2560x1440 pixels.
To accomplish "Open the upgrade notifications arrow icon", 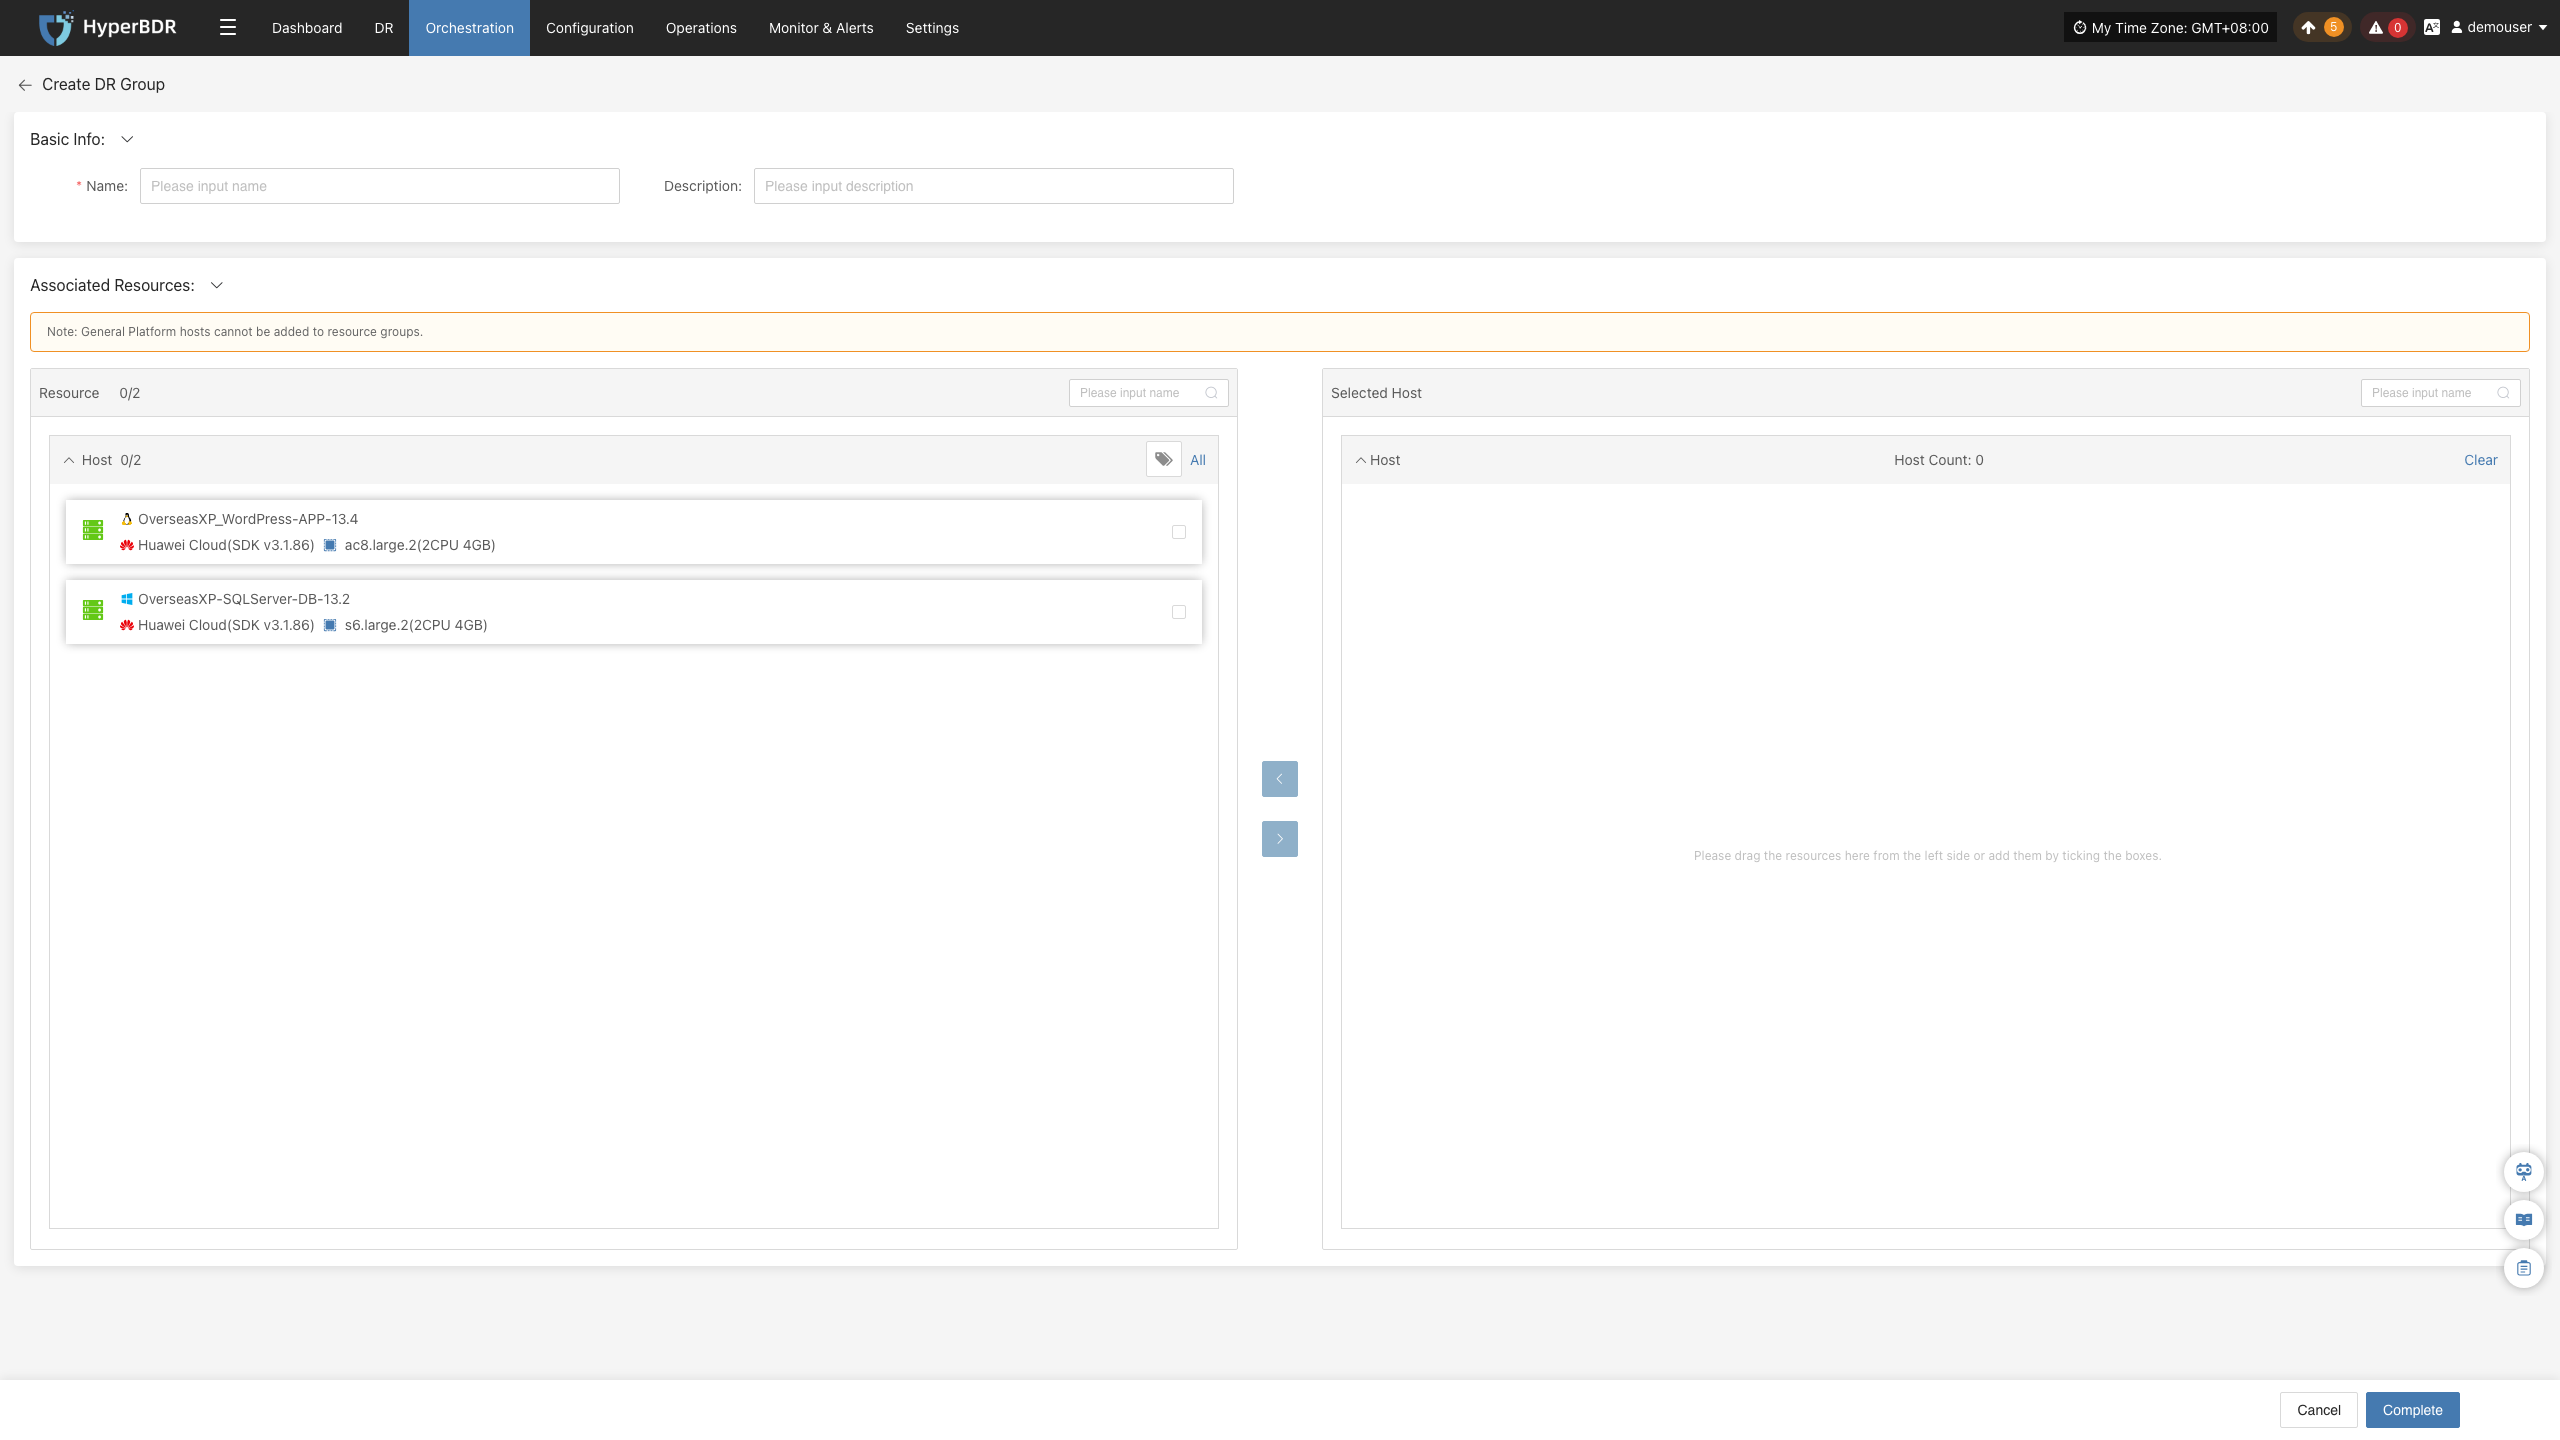I will 2308,28.
